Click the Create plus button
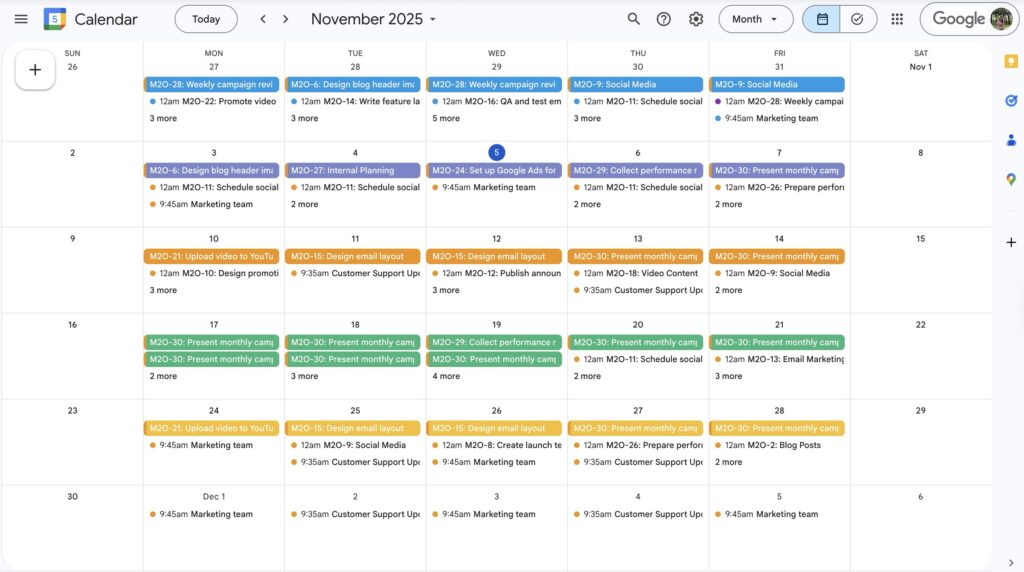Viewport: 1024px width, 572px height. (x=35, y=70)
